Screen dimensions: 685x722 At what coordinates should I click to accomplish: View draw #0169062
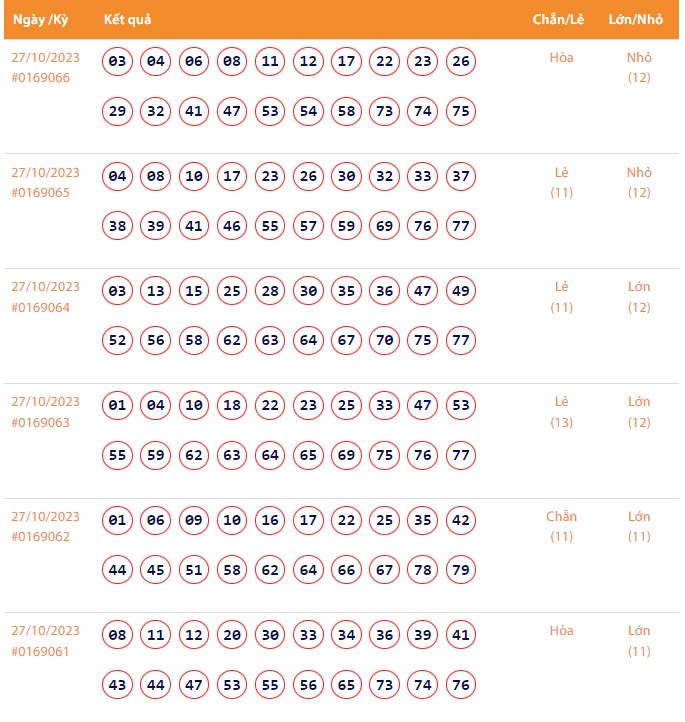[41, 537]
